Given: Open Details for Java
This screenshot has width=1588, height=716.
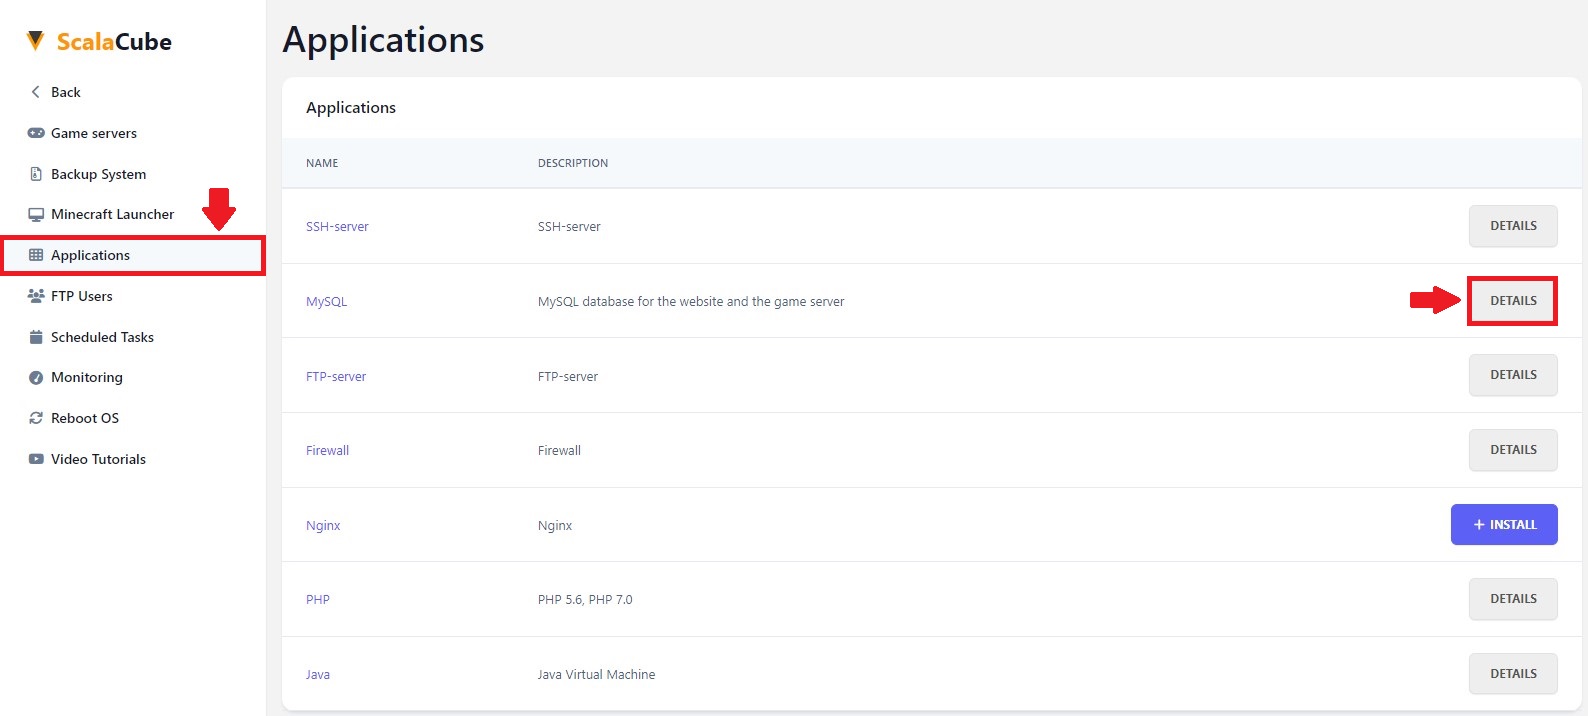Looking at the screenshot, I should tap(1513, 674).
